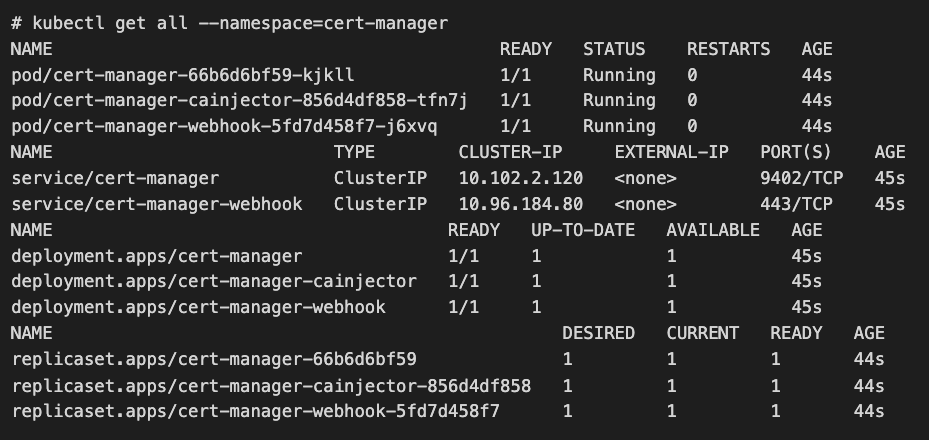Click the 443/TCP port value
The image size is (929, 440).
[796, 204]
